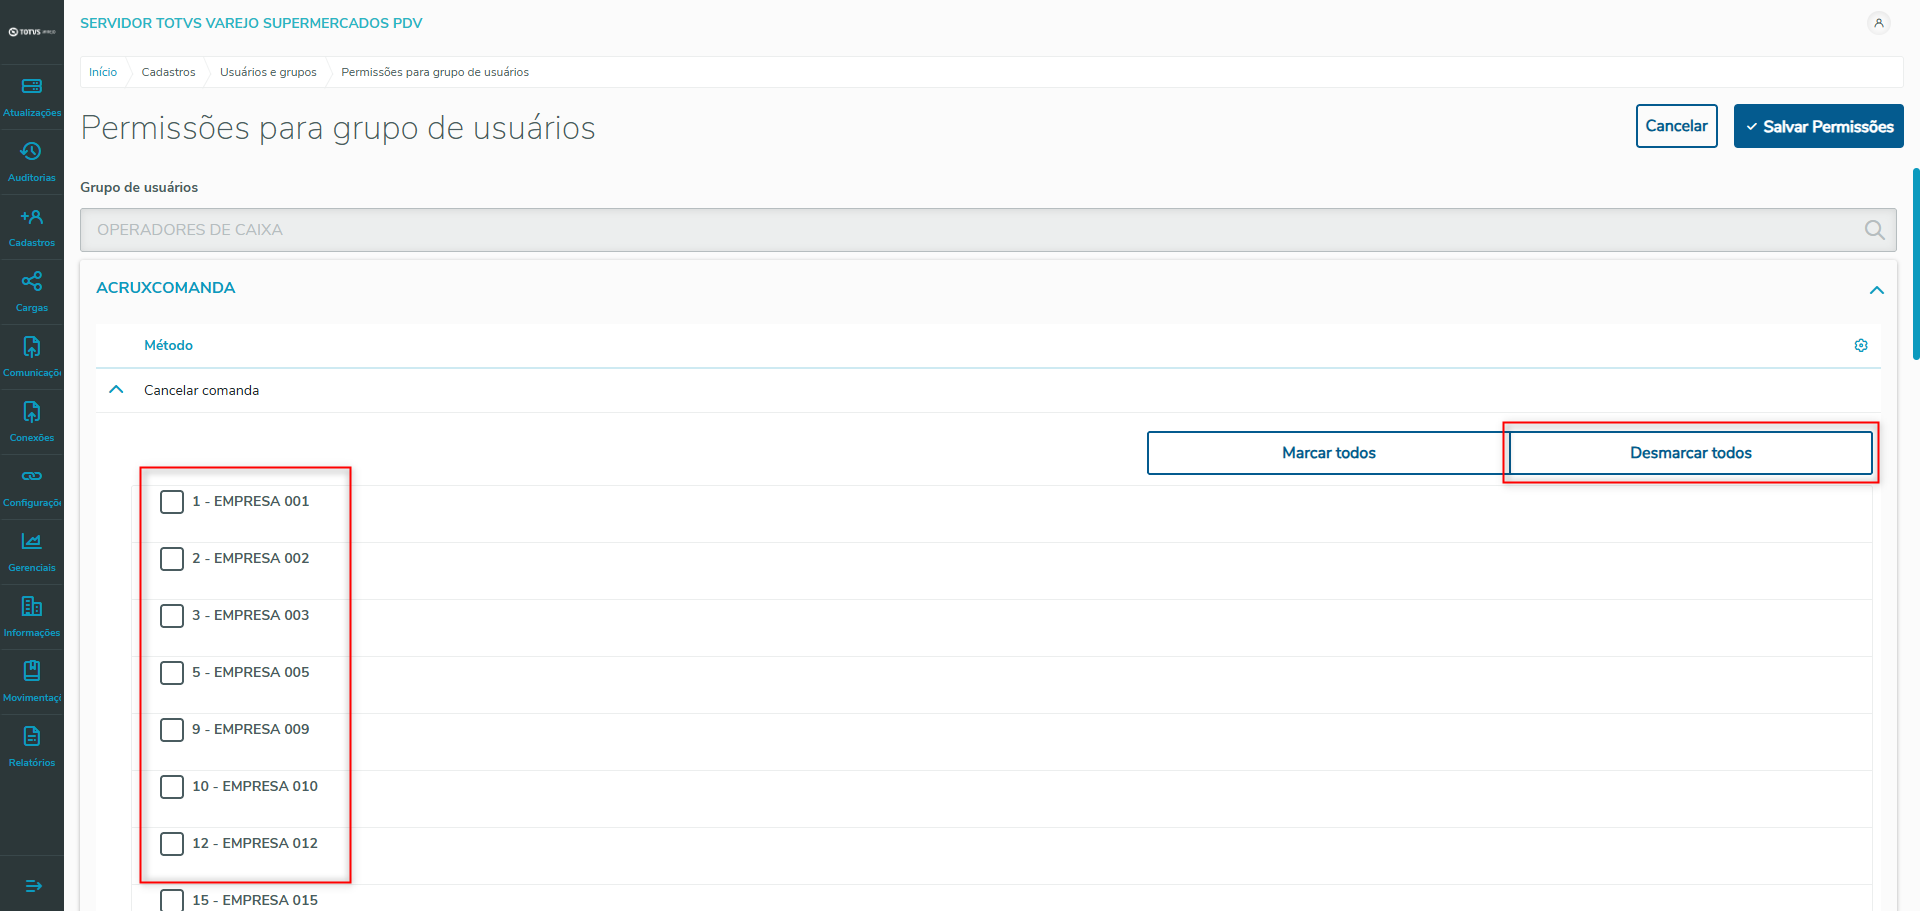This screenshot has height=911, width=1920.
Task: Open the Gerenciais chart icon
Action: [x=32, y=542]
